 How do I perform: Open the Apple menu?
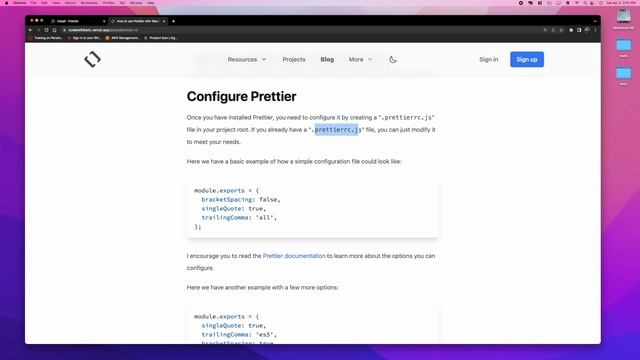tap(6, 3)
